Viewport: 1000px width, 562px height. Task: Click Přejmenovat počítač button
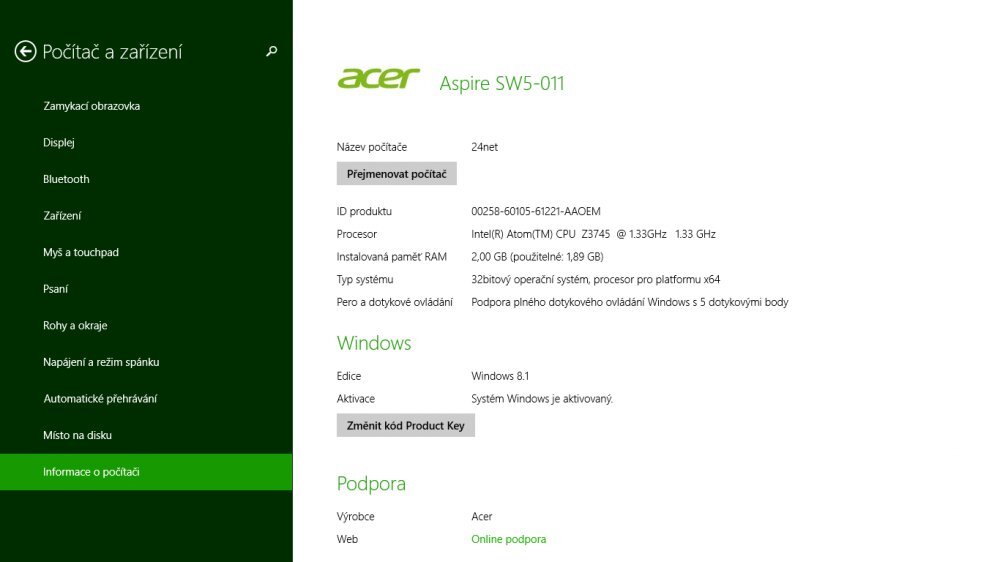(x=397, y=174)
